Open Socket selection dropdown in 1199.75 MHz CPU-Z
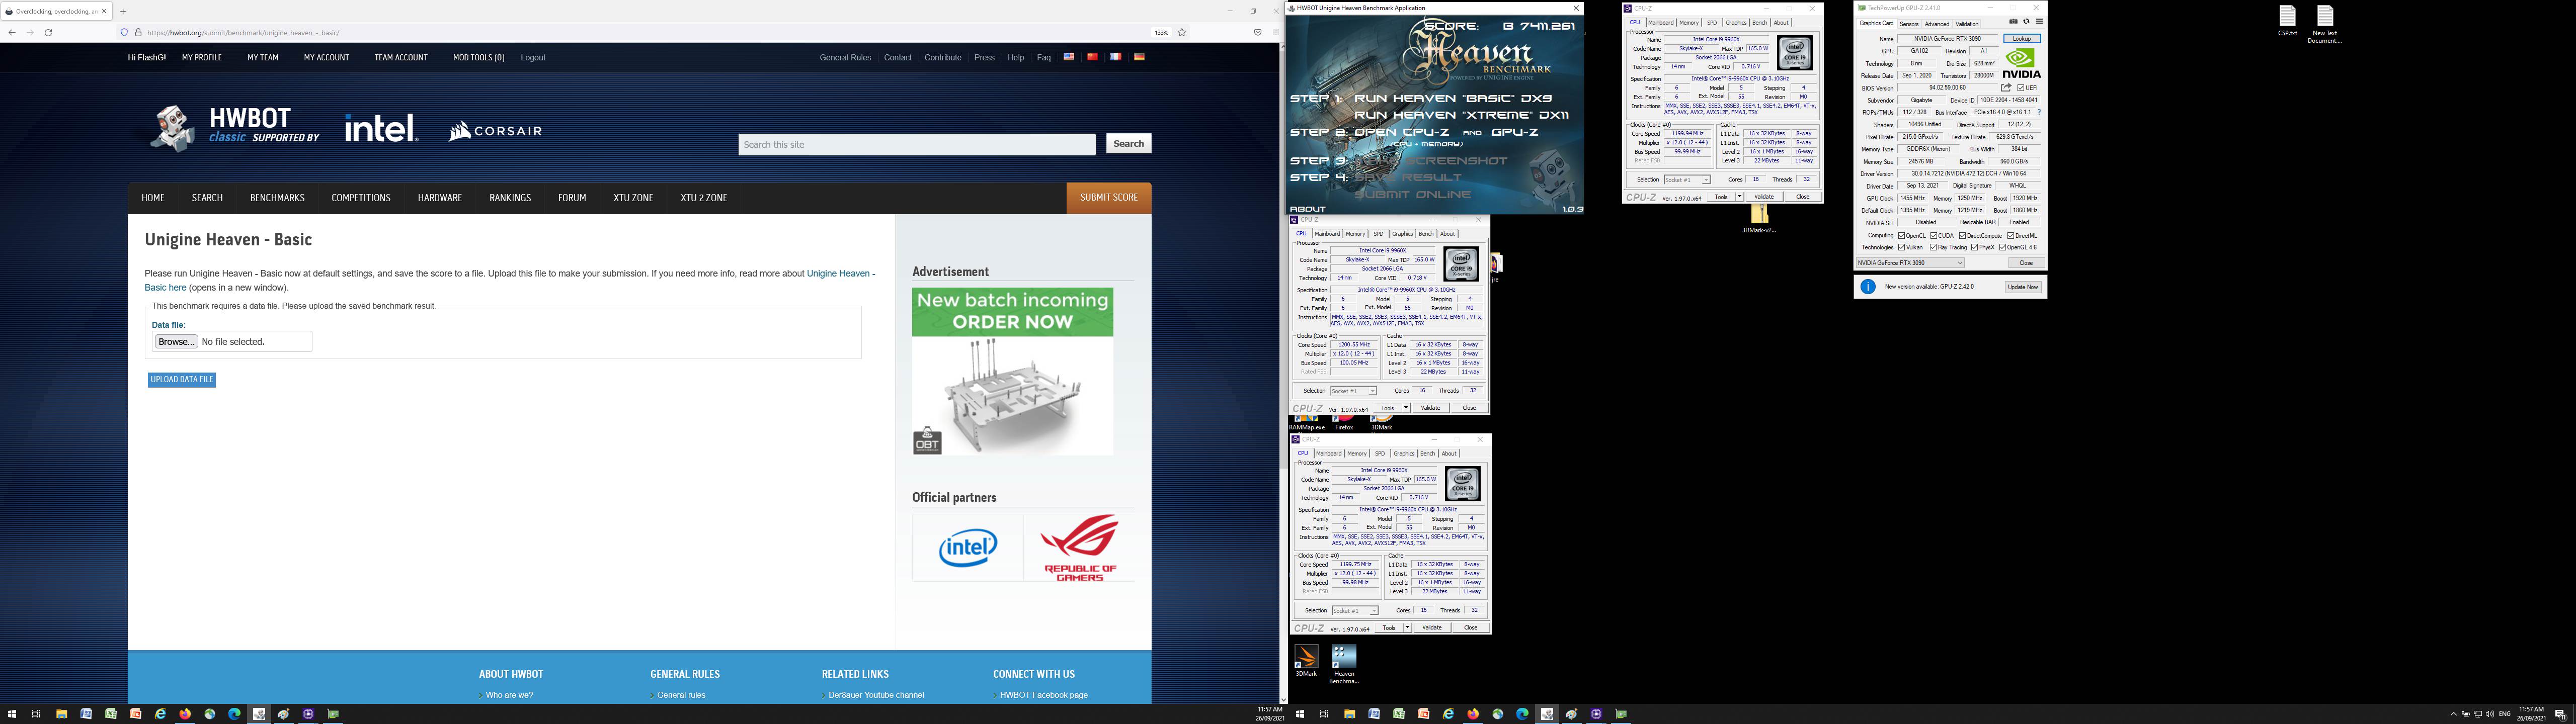 tap(1355, 610)
